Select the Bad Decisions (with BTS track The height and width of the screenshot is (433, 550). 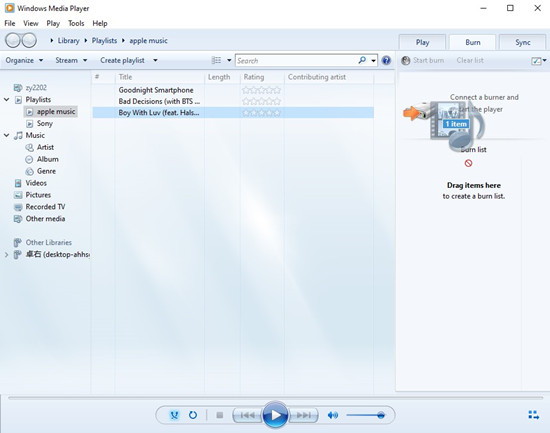(233, 101)
